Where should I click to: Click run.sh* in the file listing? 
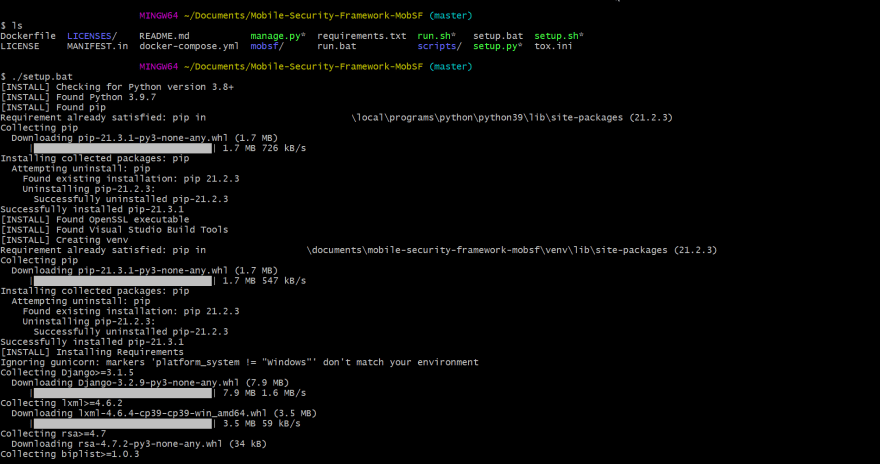(436, 36)
